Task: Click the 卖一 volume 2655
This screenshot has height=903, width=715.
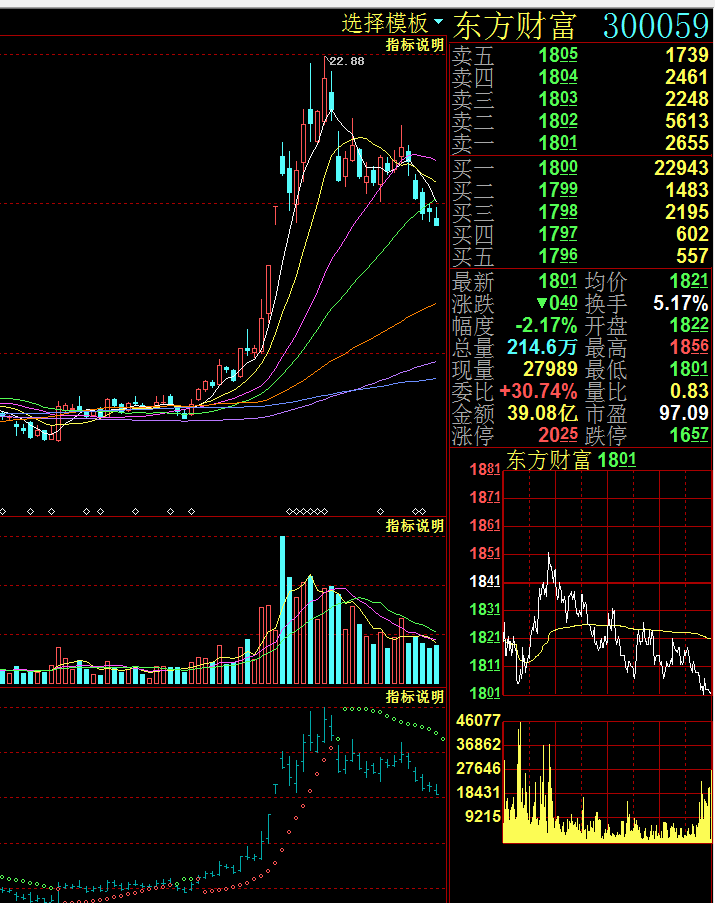Action: pyautogui.click(x=687, y=143)
